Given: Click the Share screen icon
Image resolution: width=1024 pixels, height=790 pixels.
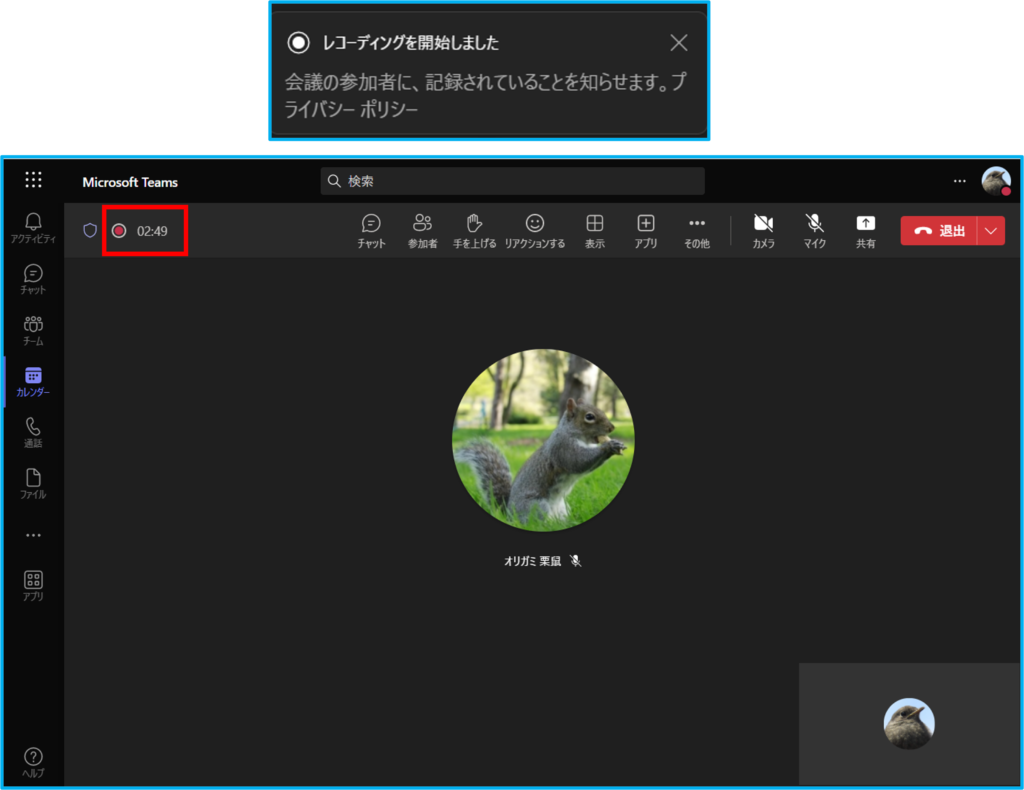Looking at the screenshot, I should 866,230.
